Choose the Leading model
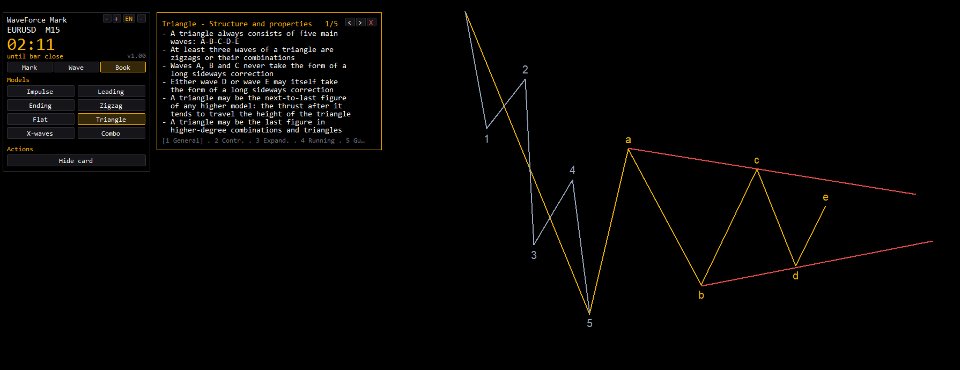960x370 pixels. [x=111, y=91]
